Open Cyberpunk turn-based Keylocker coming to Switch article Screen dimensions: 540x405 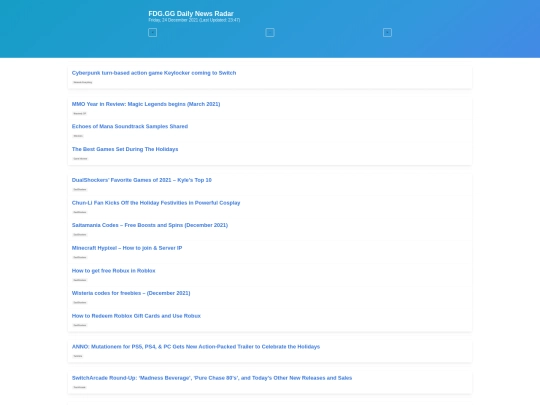pos(154,73)
